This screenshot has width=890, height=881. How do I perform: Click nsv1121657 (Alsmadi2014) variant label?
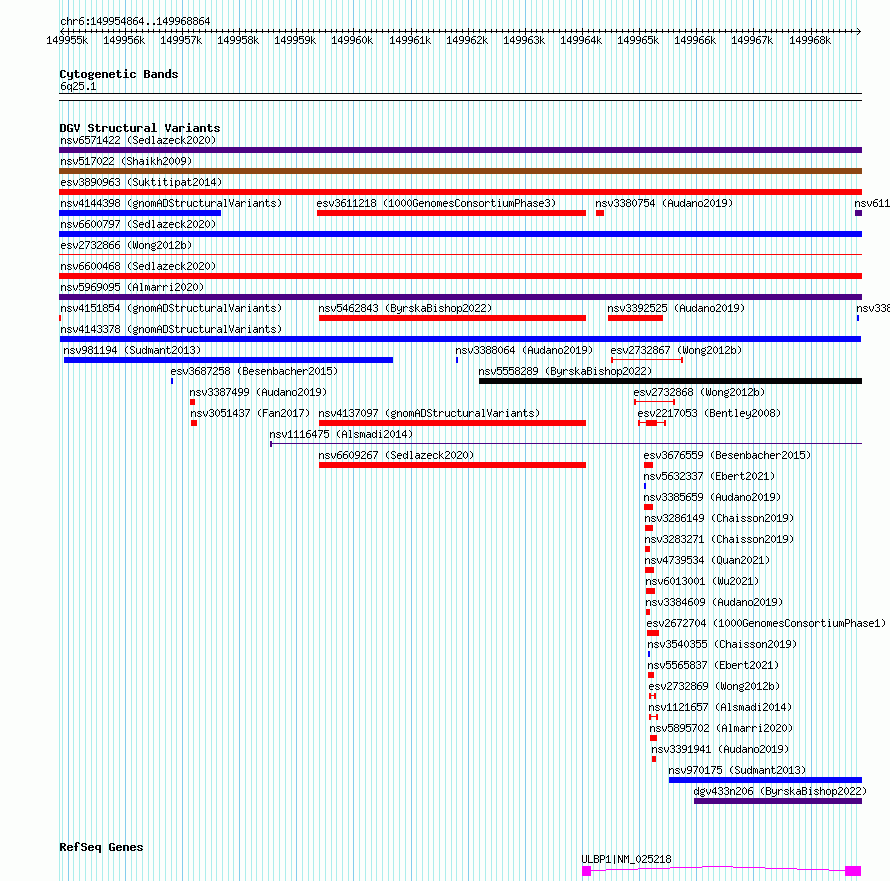point(720,707)
